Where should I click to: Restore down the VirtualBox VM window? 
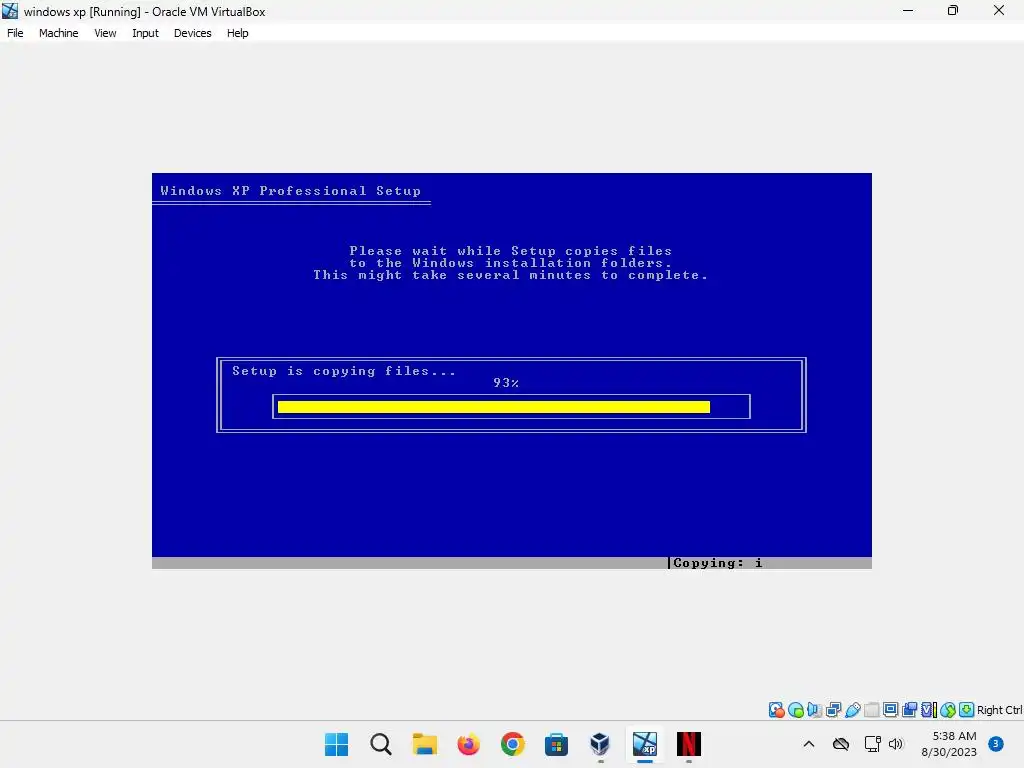pyautogui.click(x=953, y=10)
